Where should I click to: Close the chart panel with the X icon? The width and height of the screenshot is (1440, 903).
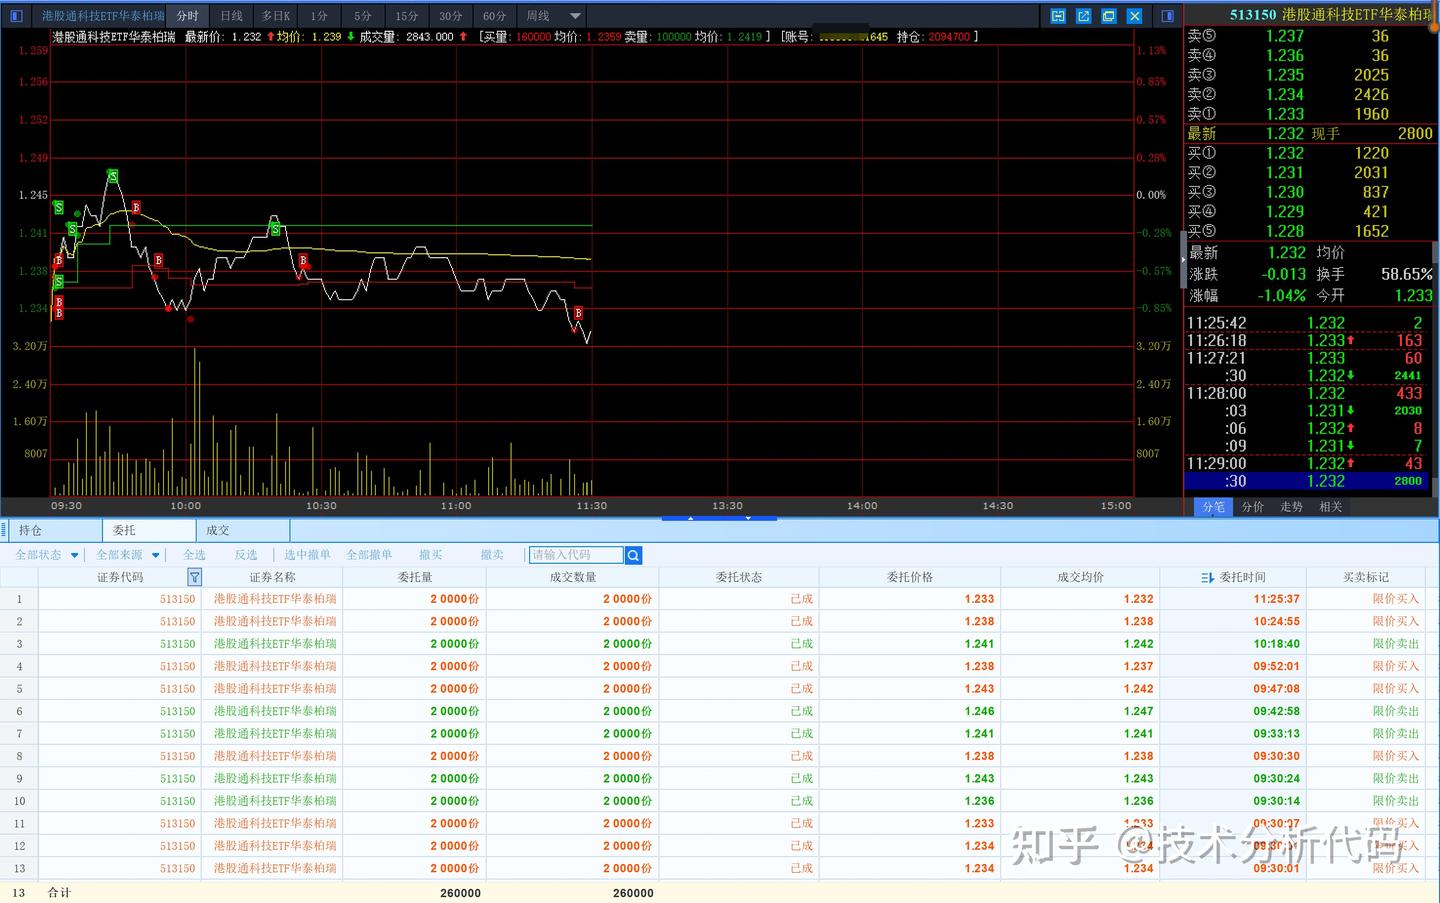[1134, 16]
